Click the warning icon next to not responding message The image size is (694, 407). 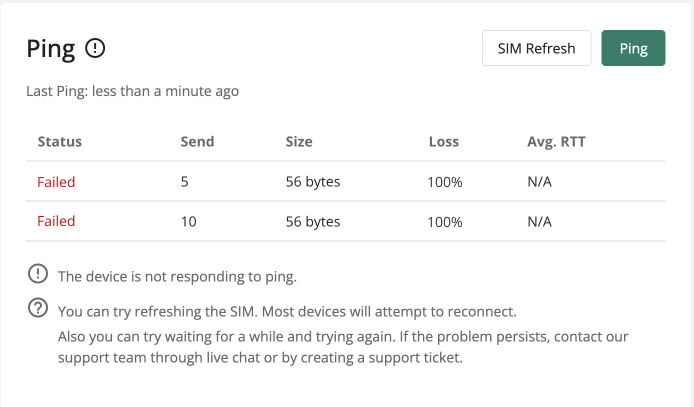click(x=37, y=274)
